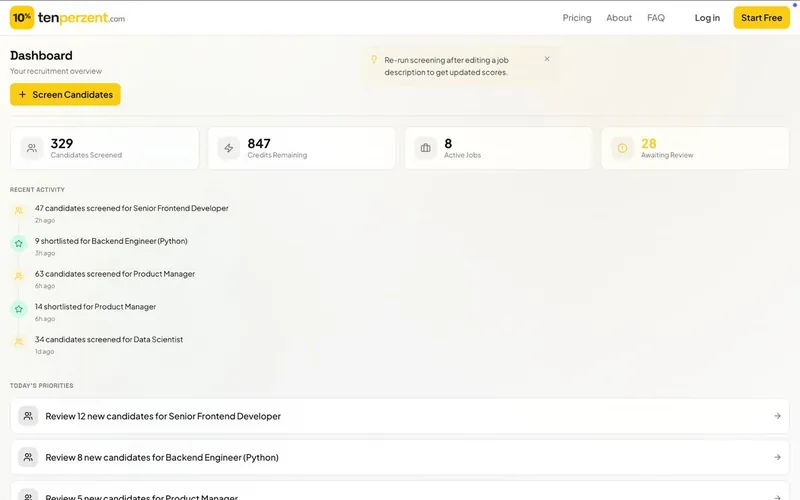The image size is (800, 500).
Task: Dismiss the re-run screening tip banner
Action: click(547, 59)
